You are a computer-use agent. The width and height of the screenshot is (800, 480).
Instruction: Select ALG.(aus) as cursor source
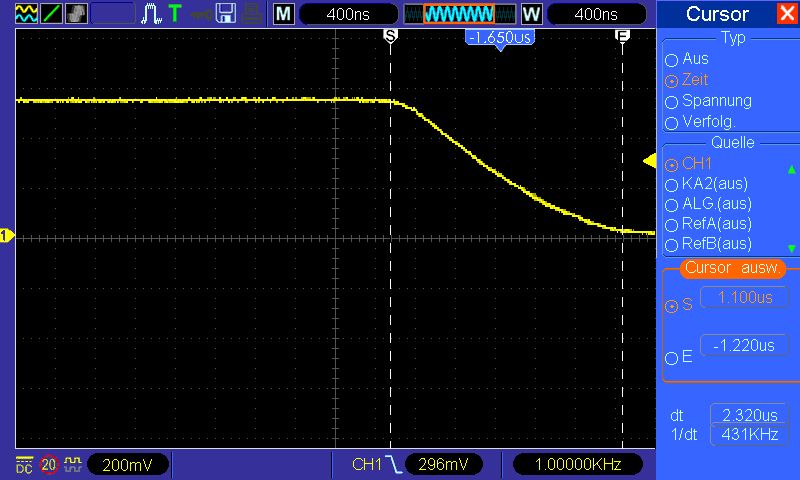click(x=708, y=204)
